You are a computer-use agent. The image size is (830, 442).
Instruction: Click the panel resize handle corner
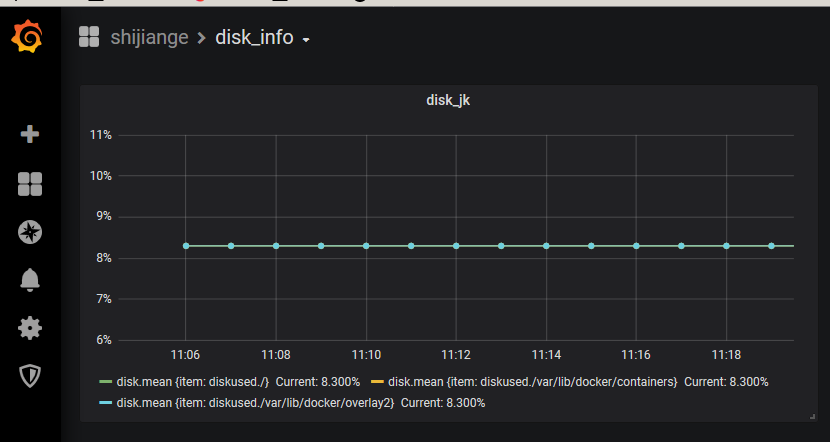[813, 417]
